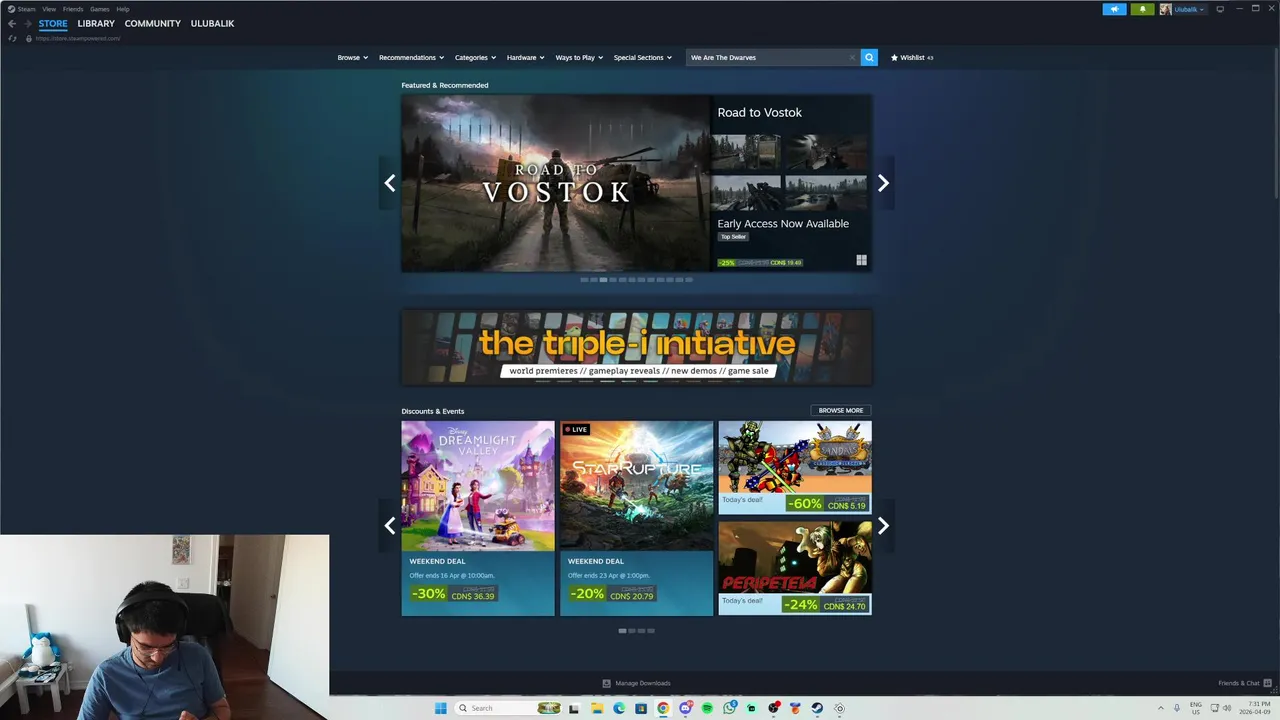Screen dimensions: 1280x720
Task: View third Road to Vostok screenshot thumbnail
Action: 746,194
